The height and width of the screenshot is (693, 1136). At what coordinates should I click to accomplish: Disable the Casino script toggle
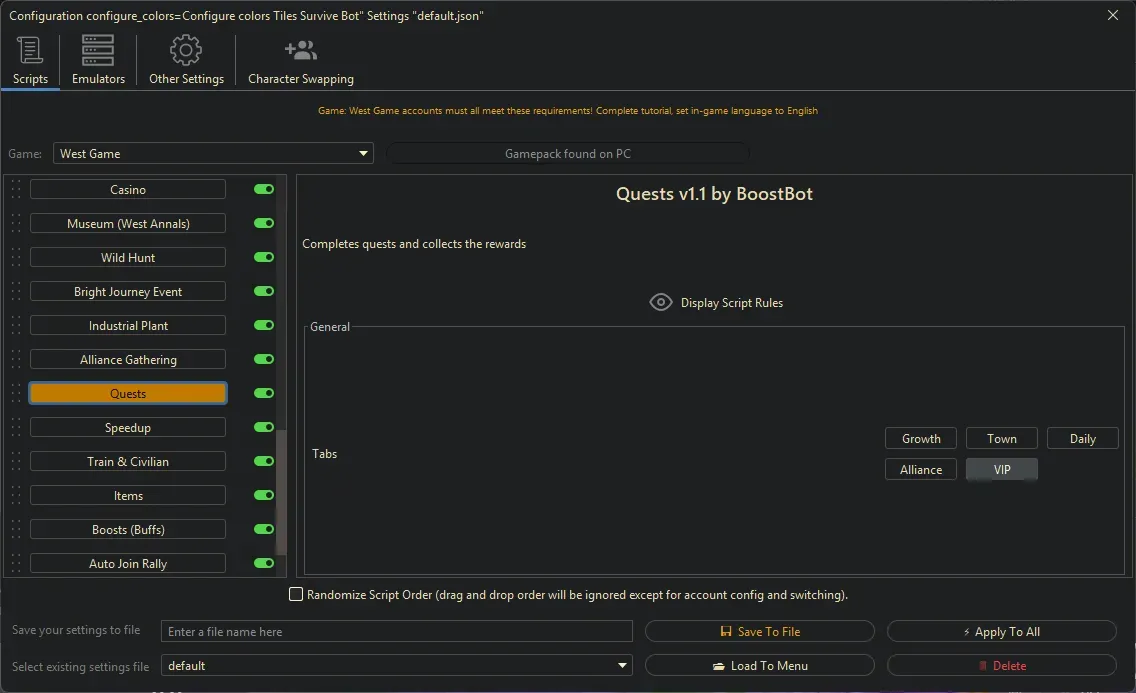262,189
